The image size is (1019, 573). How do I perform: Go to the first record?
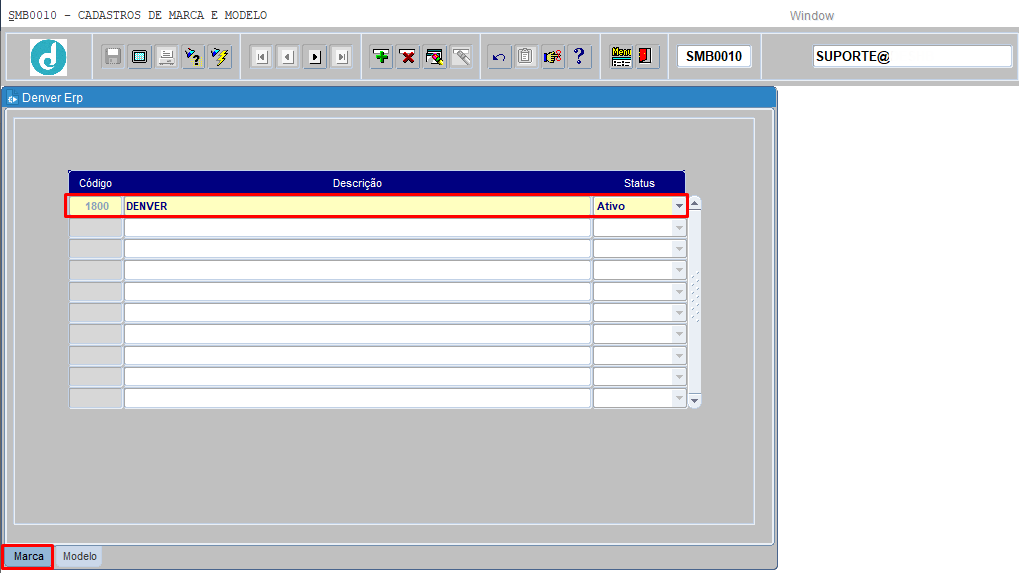(x=261, y=57)
